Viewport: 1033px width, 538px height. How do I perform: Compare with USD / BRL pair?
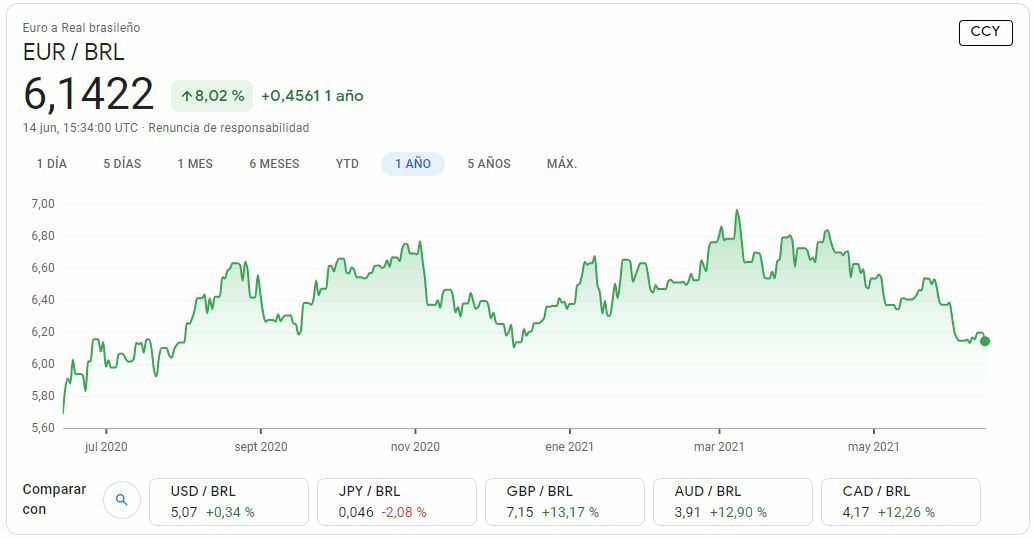pos(228,501)
